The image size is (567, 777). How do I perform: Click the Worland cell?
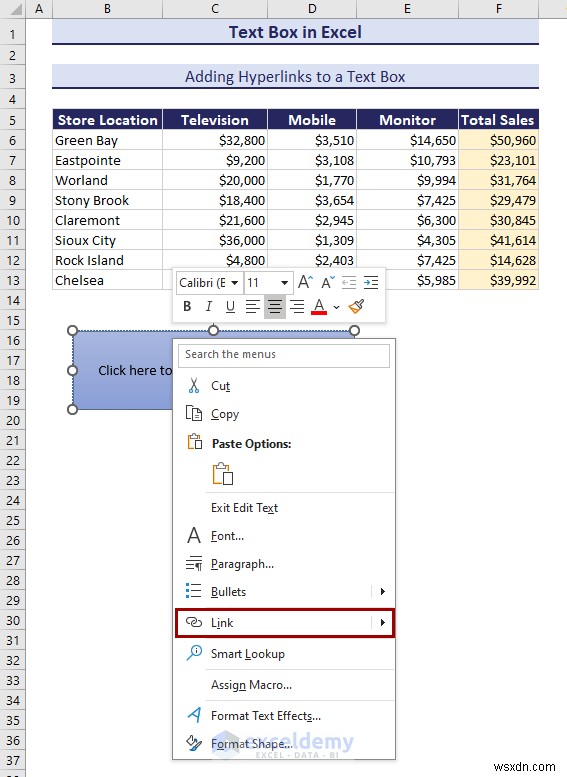click(x=107, y=180)
